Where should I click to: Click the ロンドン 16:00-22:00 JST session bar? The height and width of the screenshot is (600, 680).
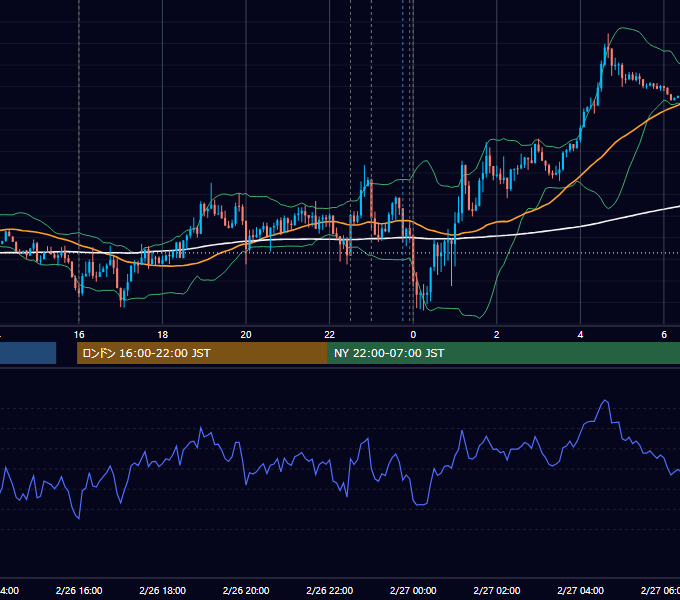pyautogui.click(x=202, y=353)
